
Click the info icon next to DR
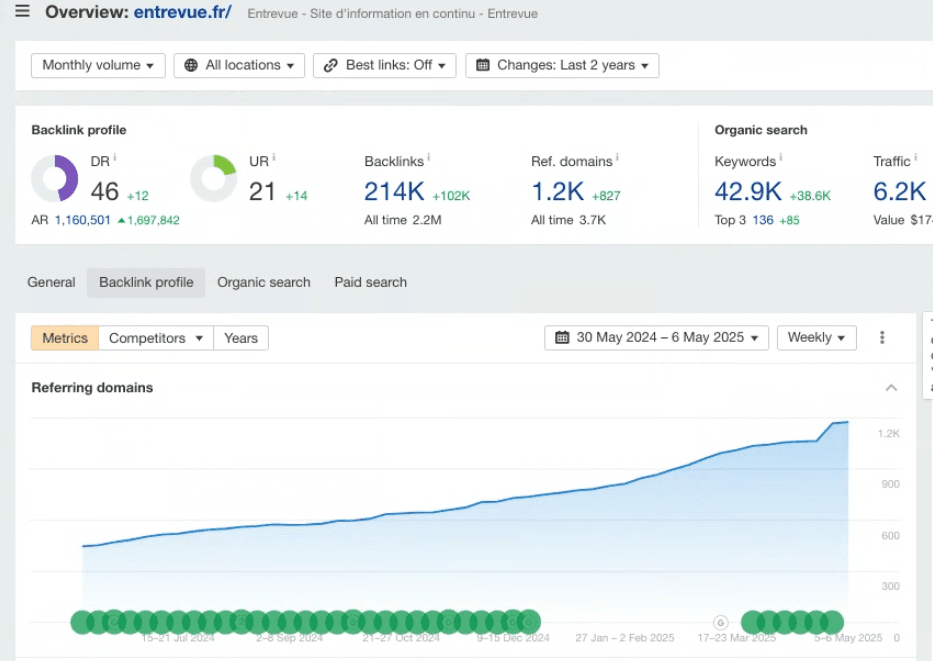115,158
